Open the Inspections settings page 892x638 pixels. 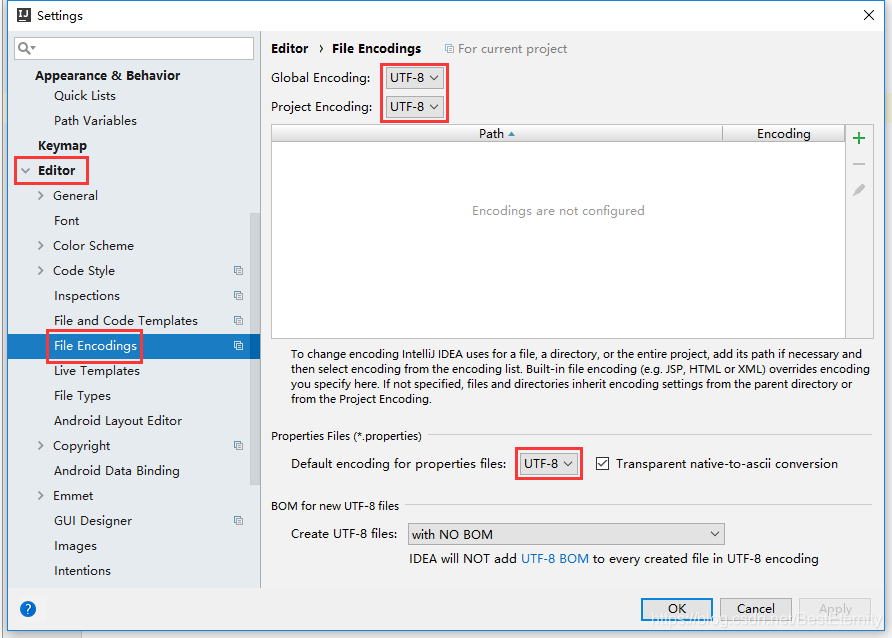point(87,296)
